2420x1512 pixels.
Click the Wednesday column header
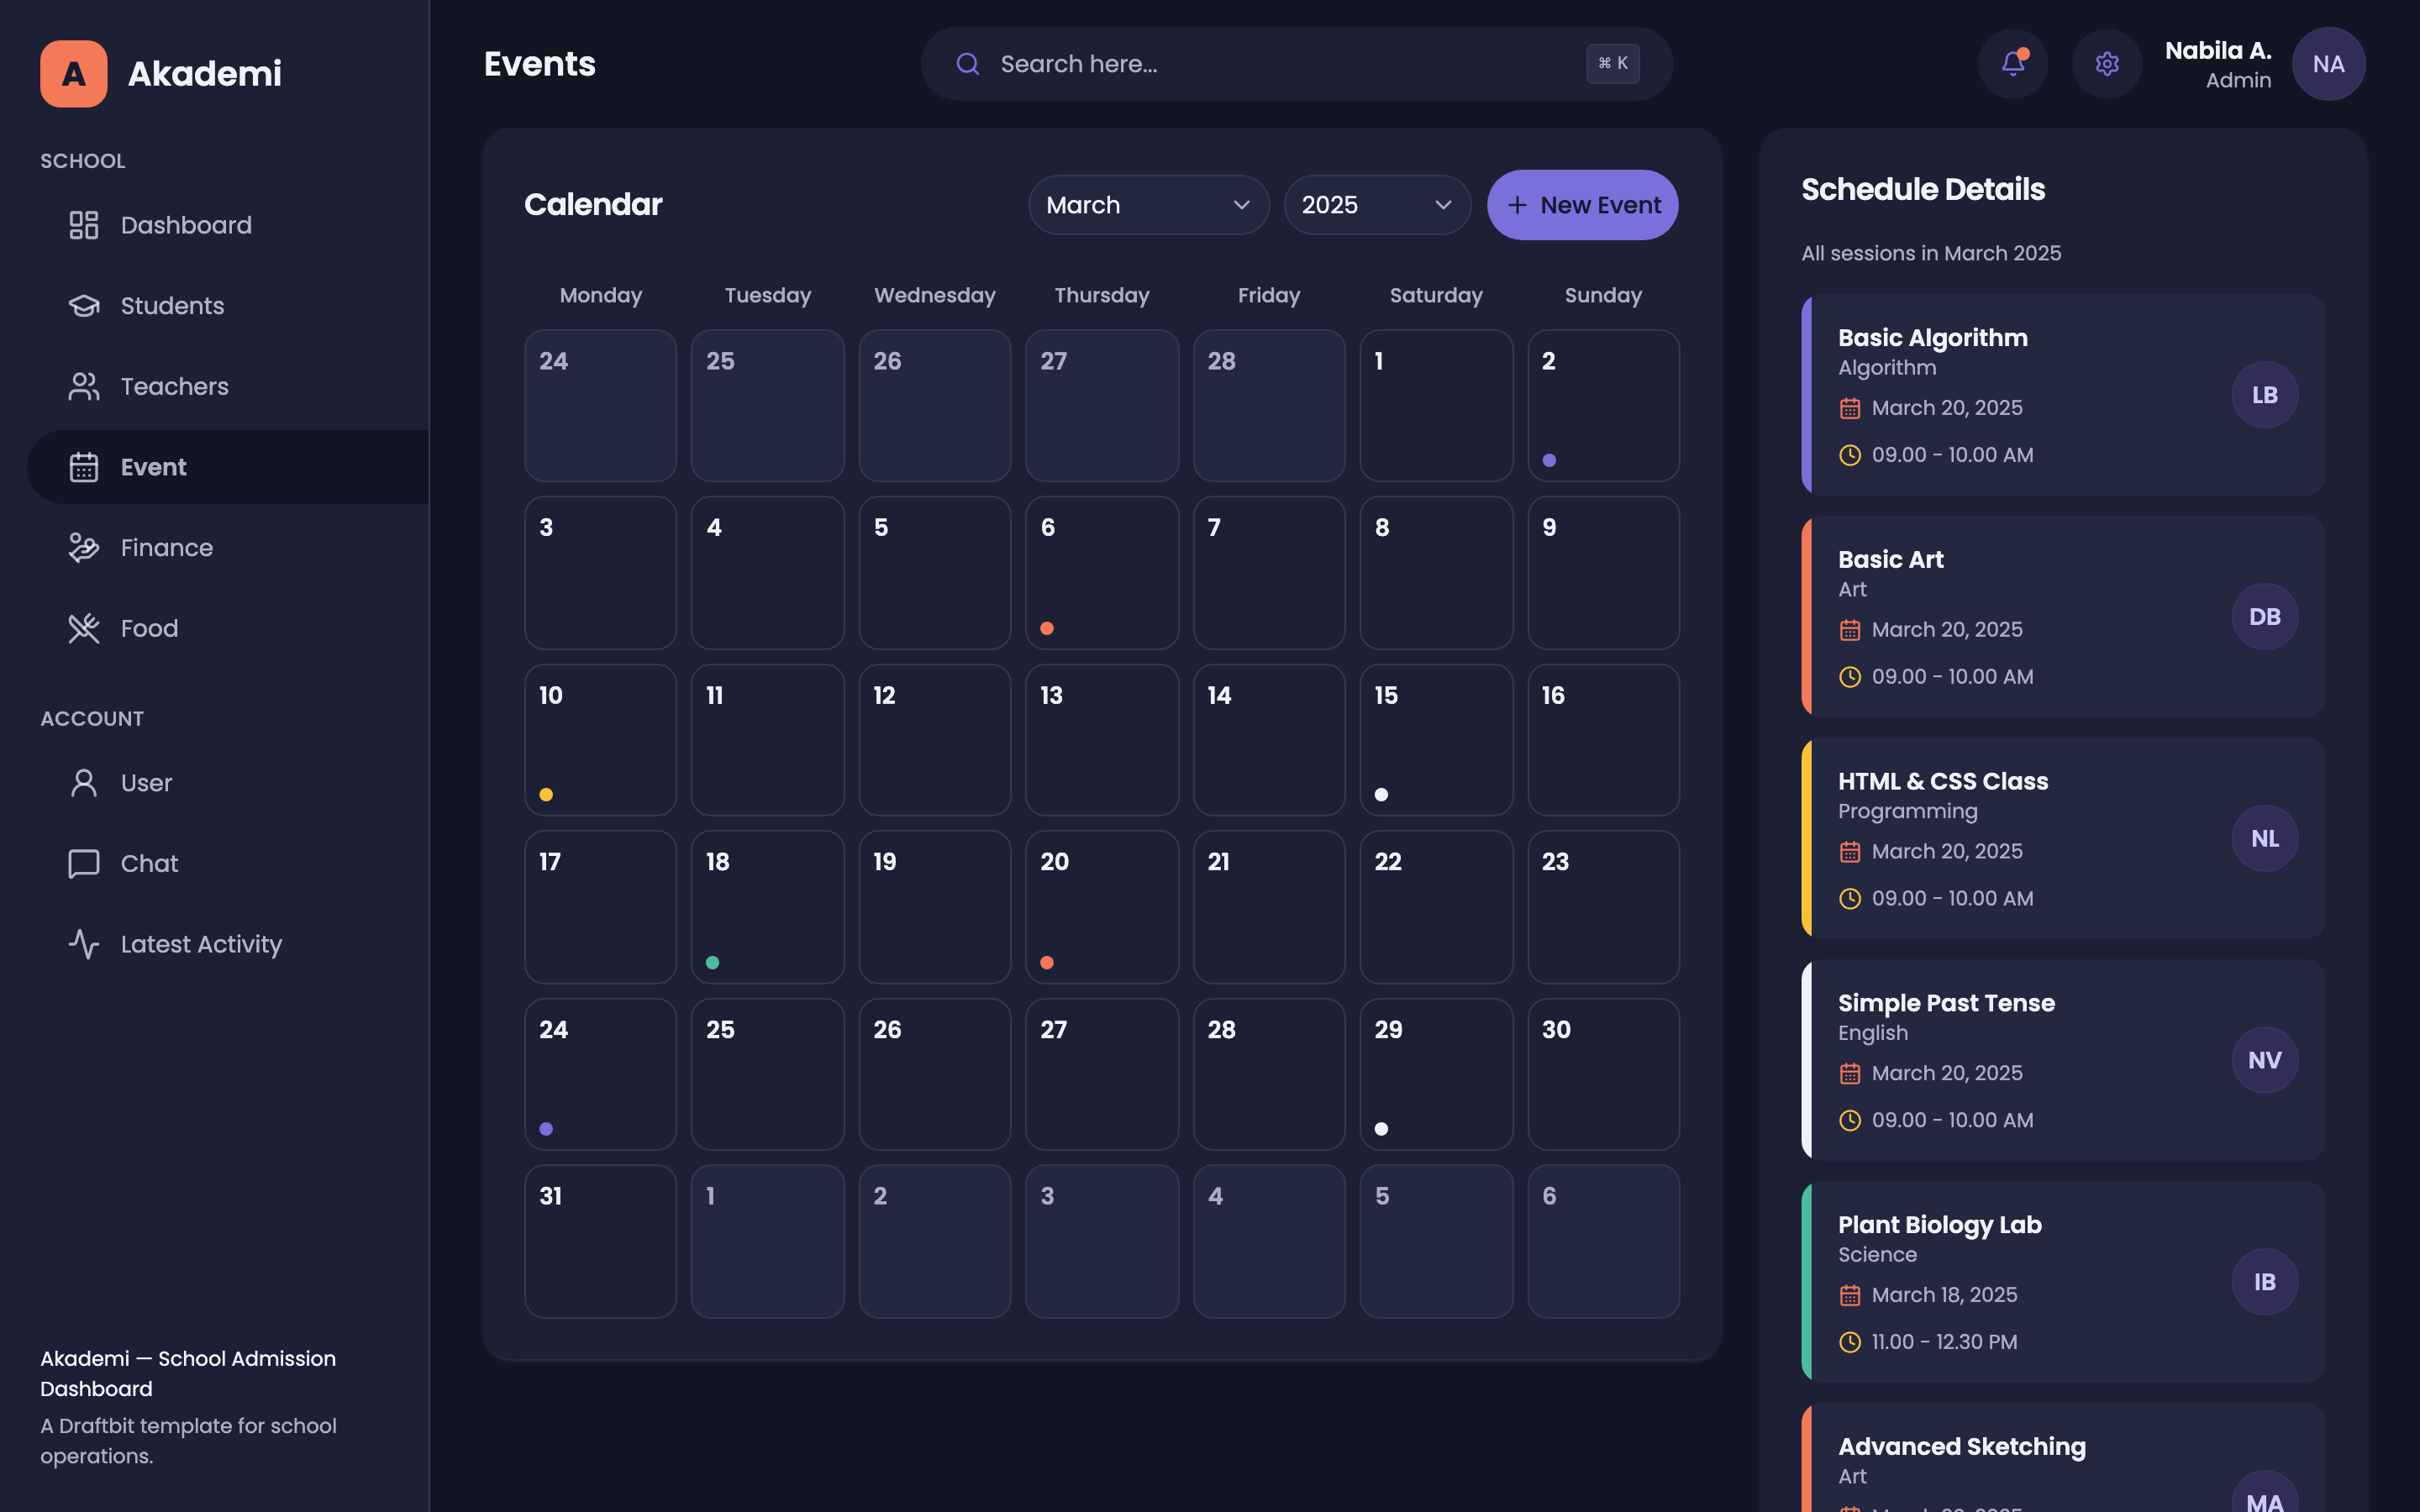tap(934, 296)
